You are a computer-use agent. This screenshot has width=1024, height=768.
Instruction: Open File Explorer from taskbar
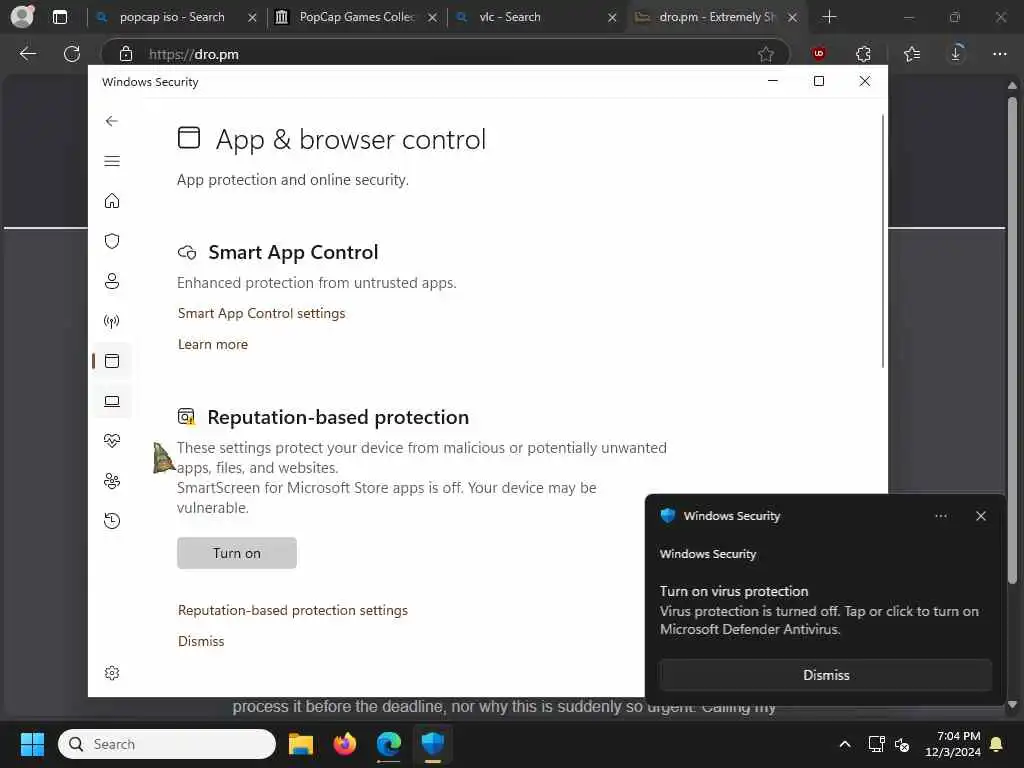coord(301,744)
